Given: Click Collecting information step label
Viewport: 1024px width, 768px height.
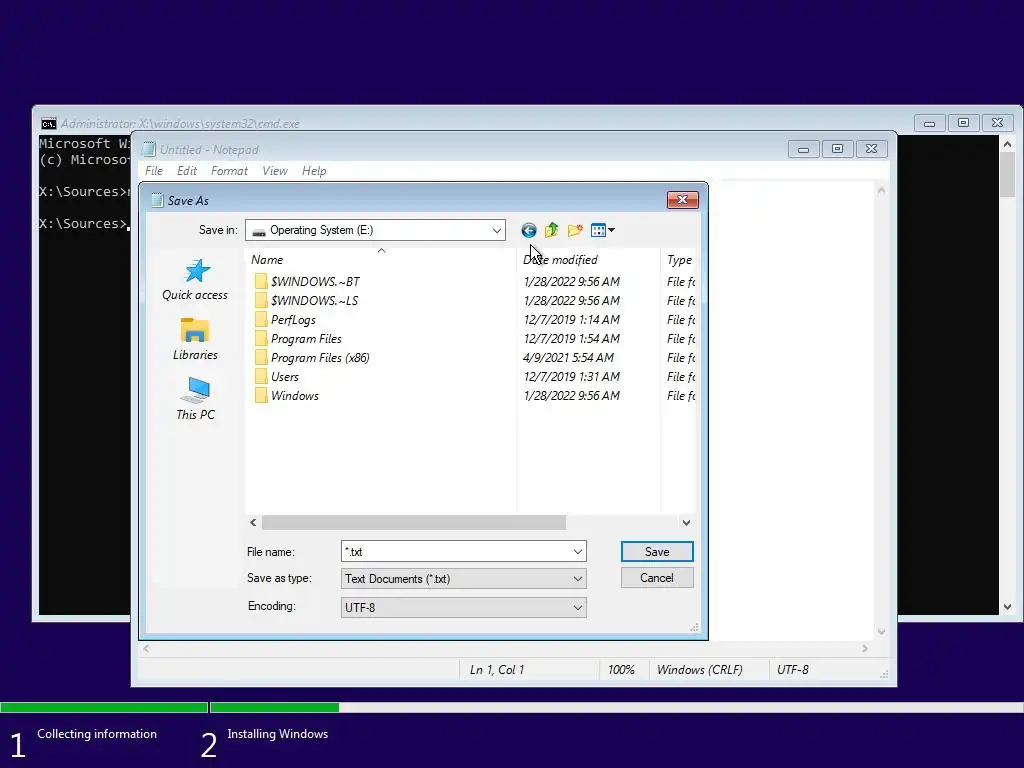Looking at the screenshot, I should (x=97, y=734).
